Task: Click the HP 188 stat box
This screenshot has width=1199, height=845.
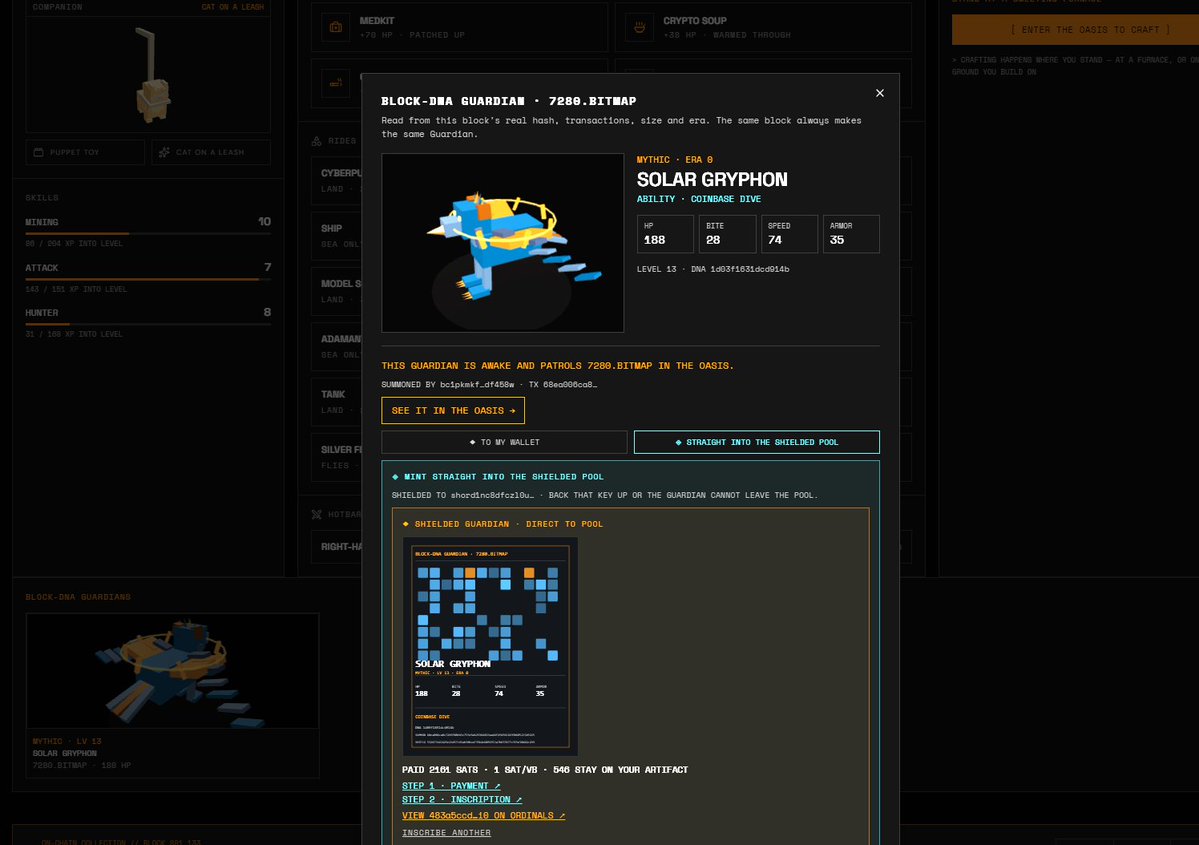Action: [665, 234]
